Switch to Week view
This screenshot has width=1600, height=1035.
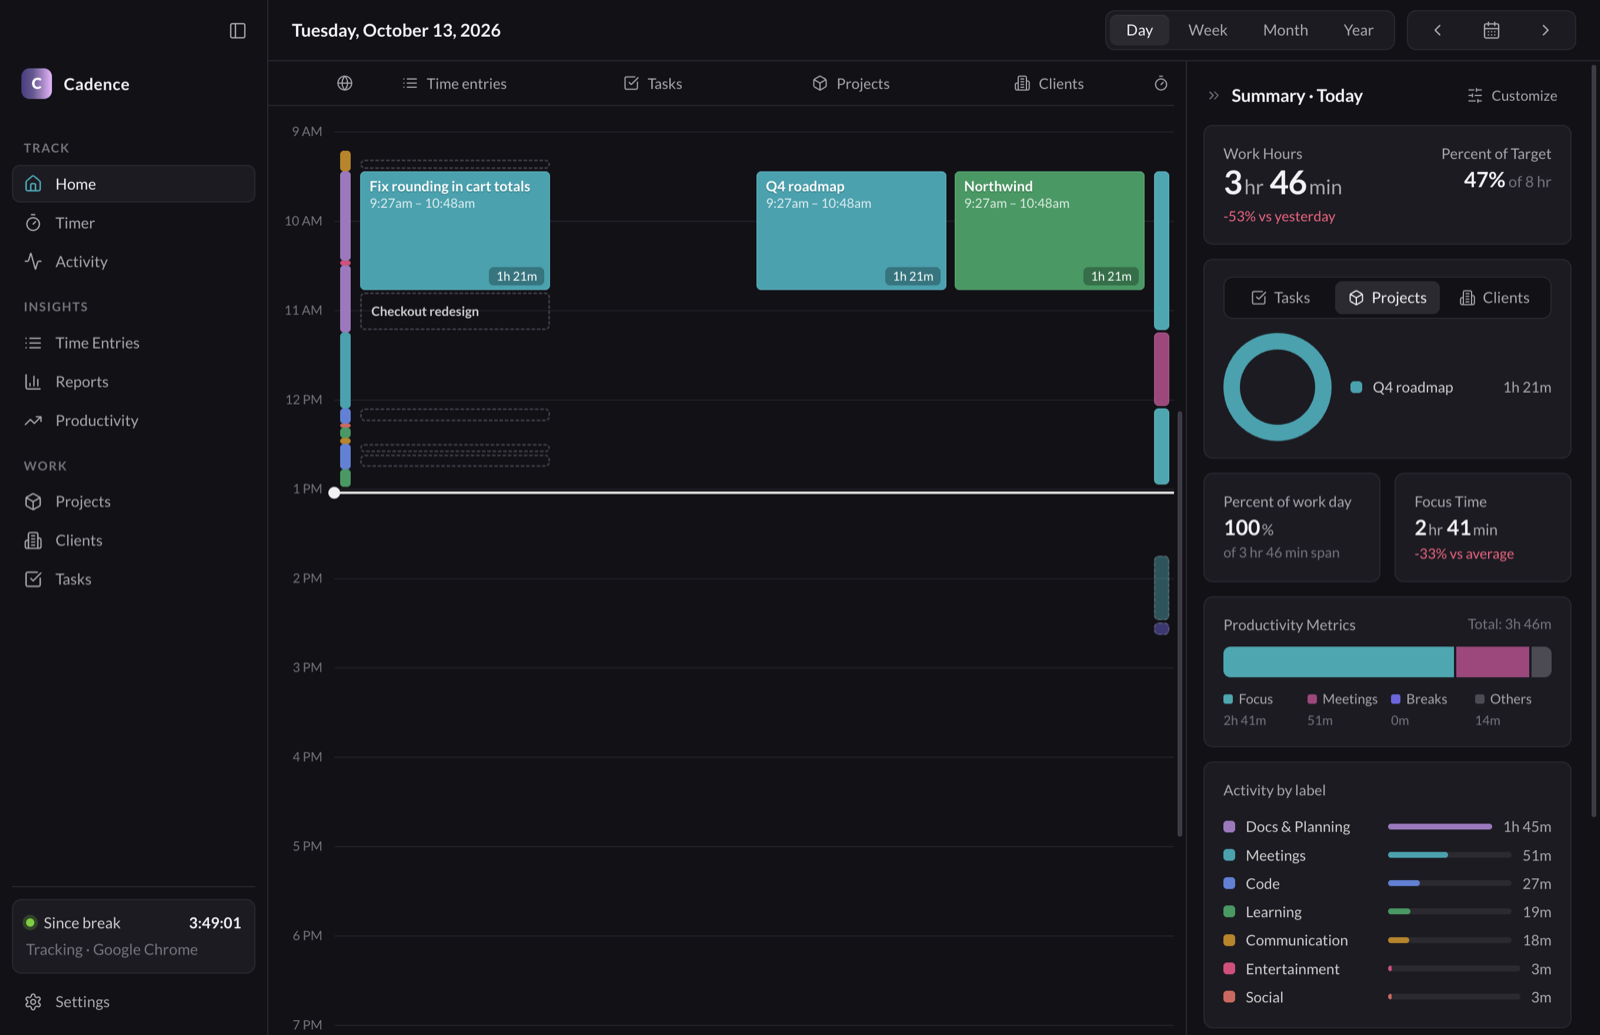pyautogui.click(x=1207, y=30)
